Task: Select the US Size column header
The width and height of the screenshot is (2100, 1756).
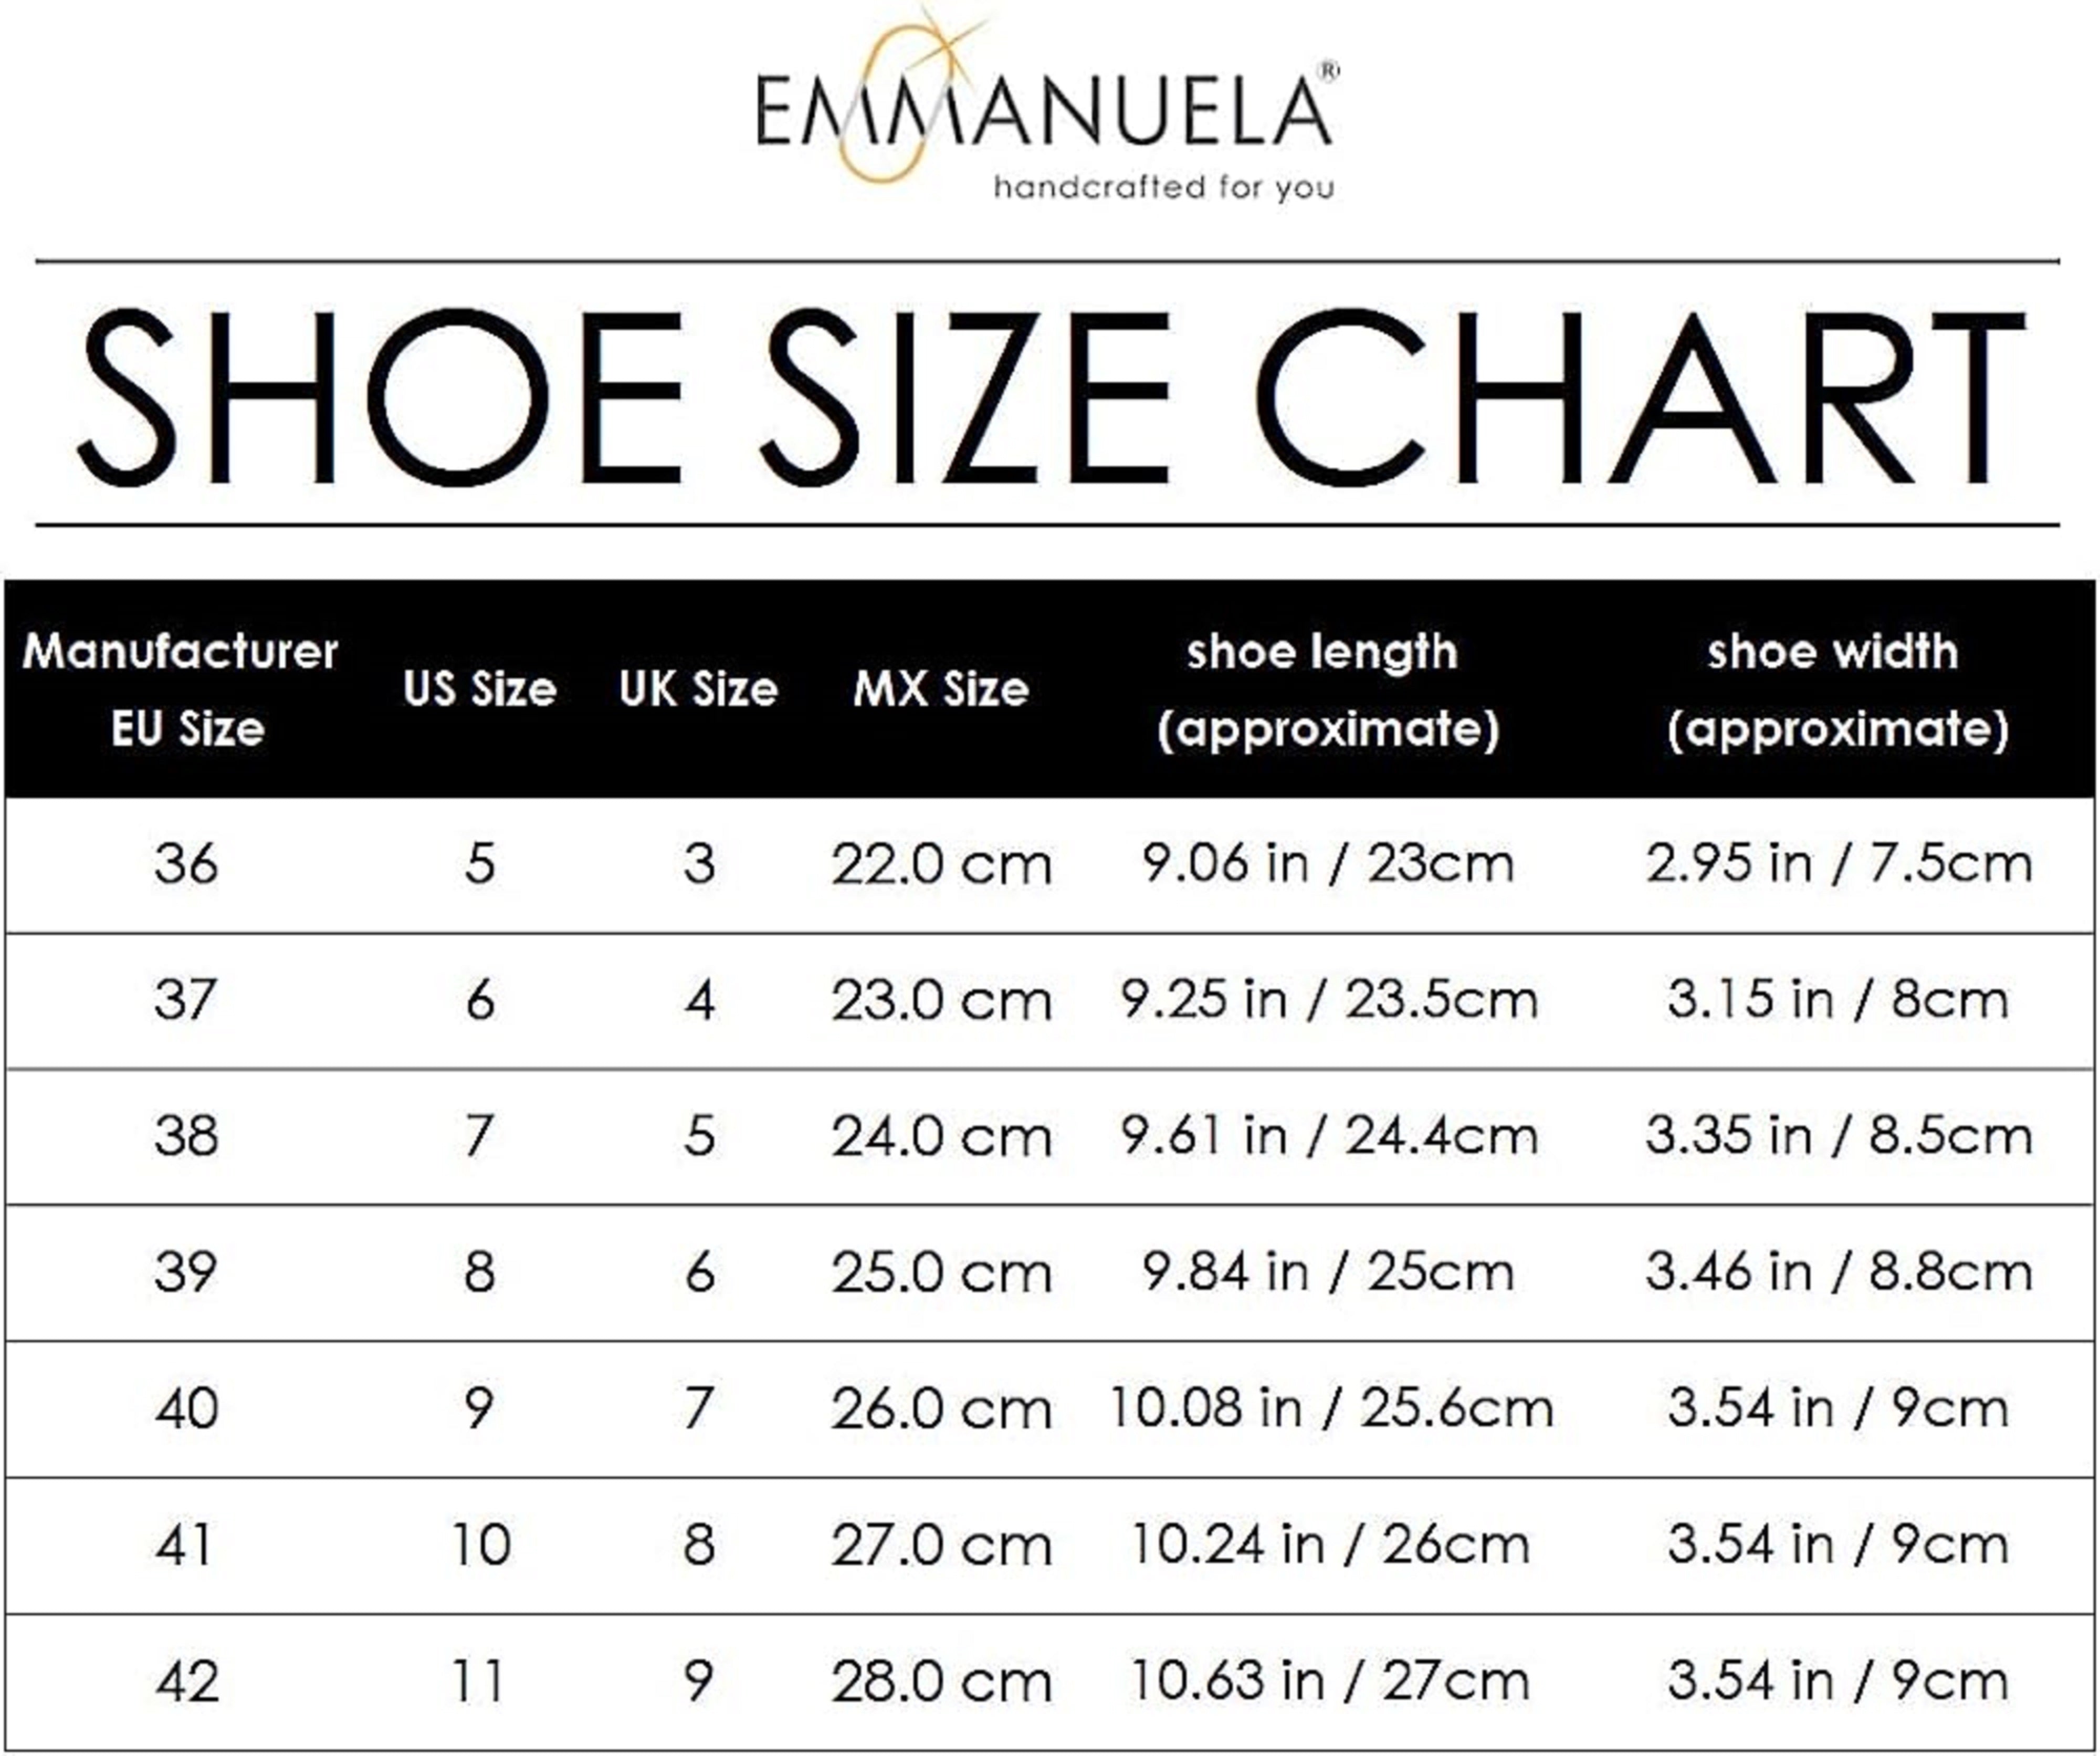Action: click(x=479, y=690)
